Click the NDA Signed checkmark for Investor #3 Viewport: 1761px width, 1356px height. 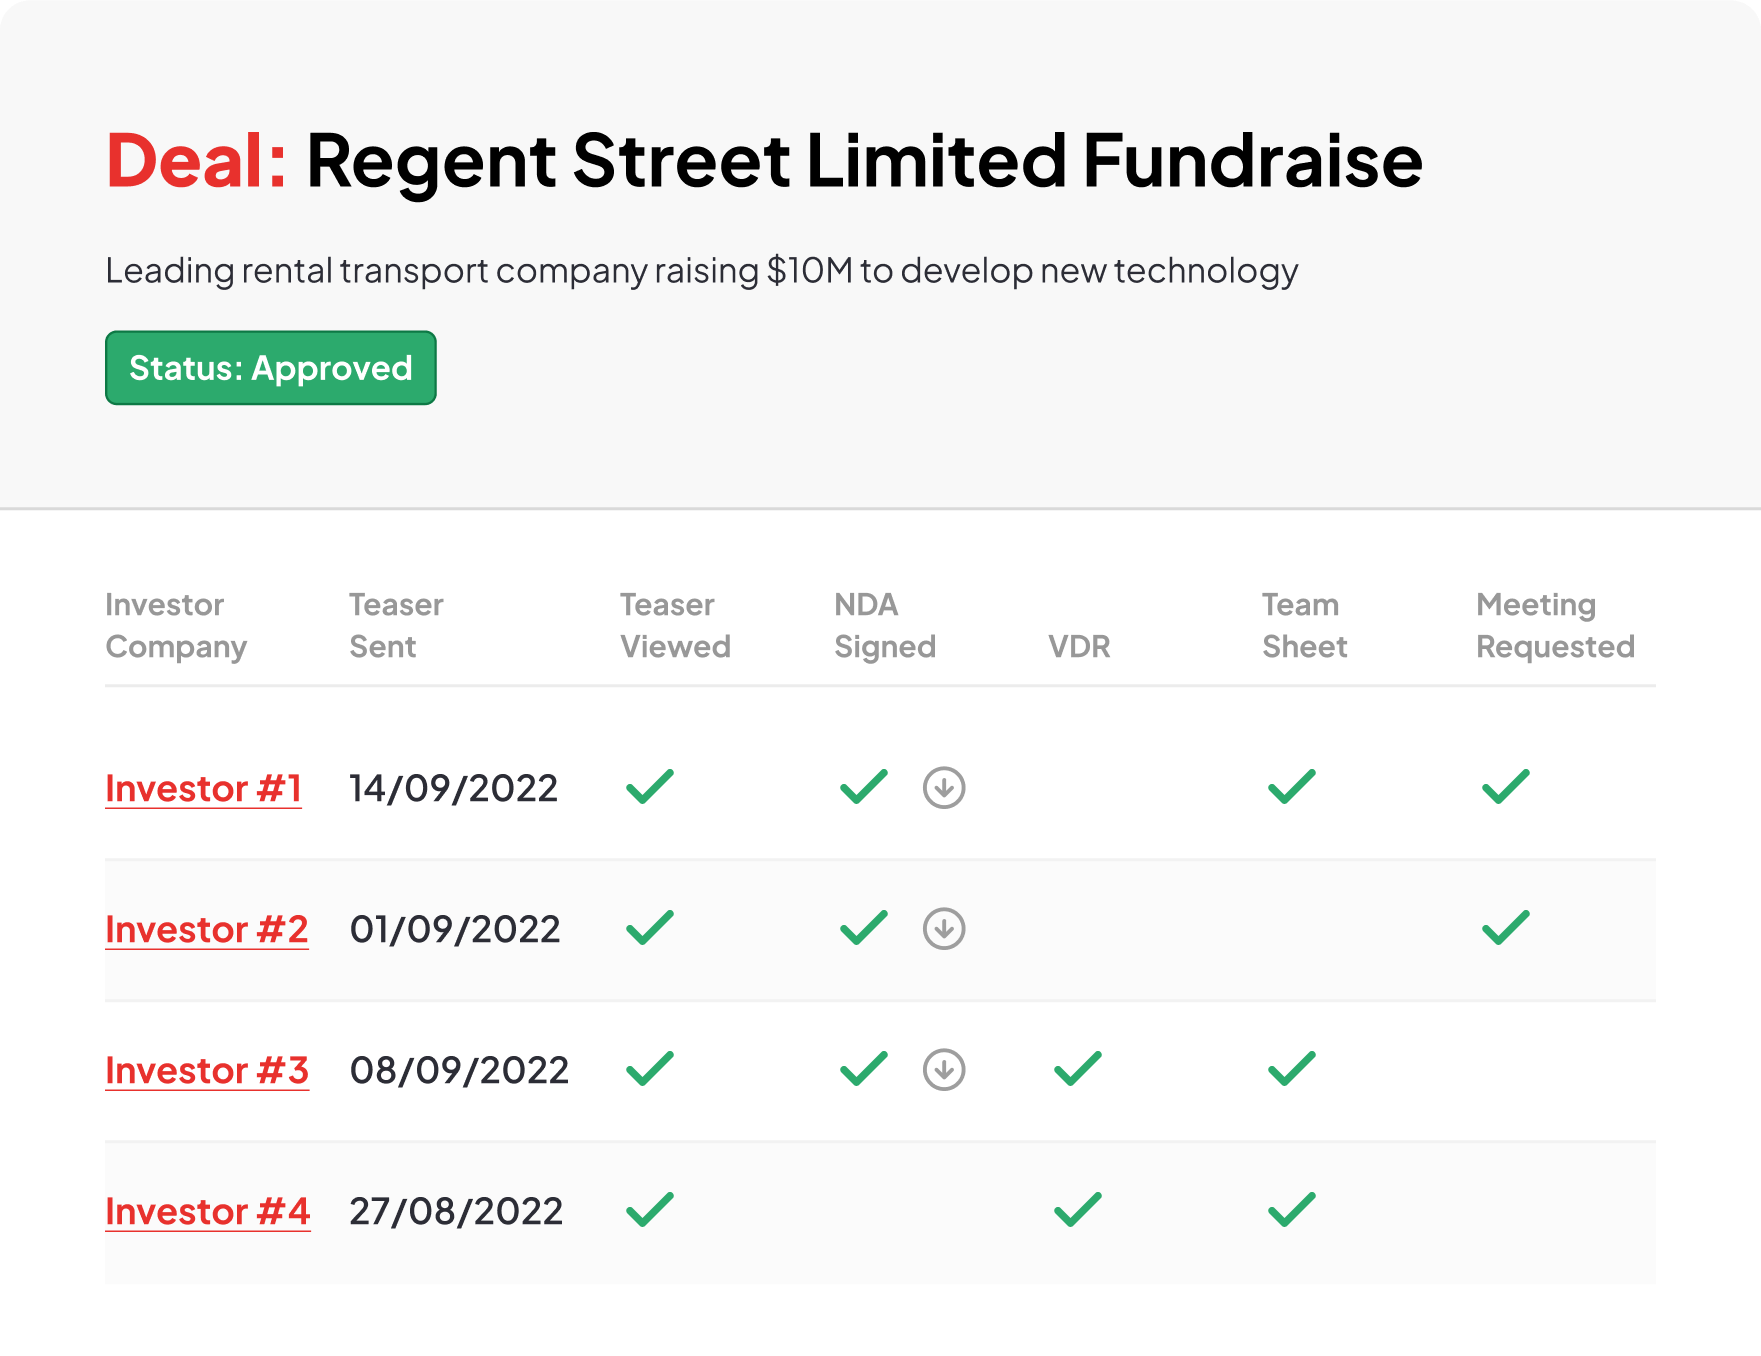point(862,1070)
